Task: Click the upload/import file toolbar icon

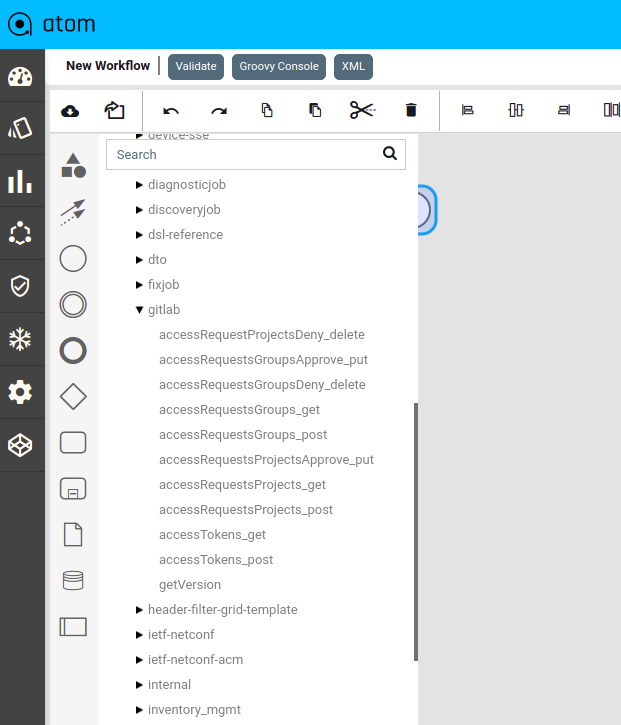Action: tap(114, 110)
